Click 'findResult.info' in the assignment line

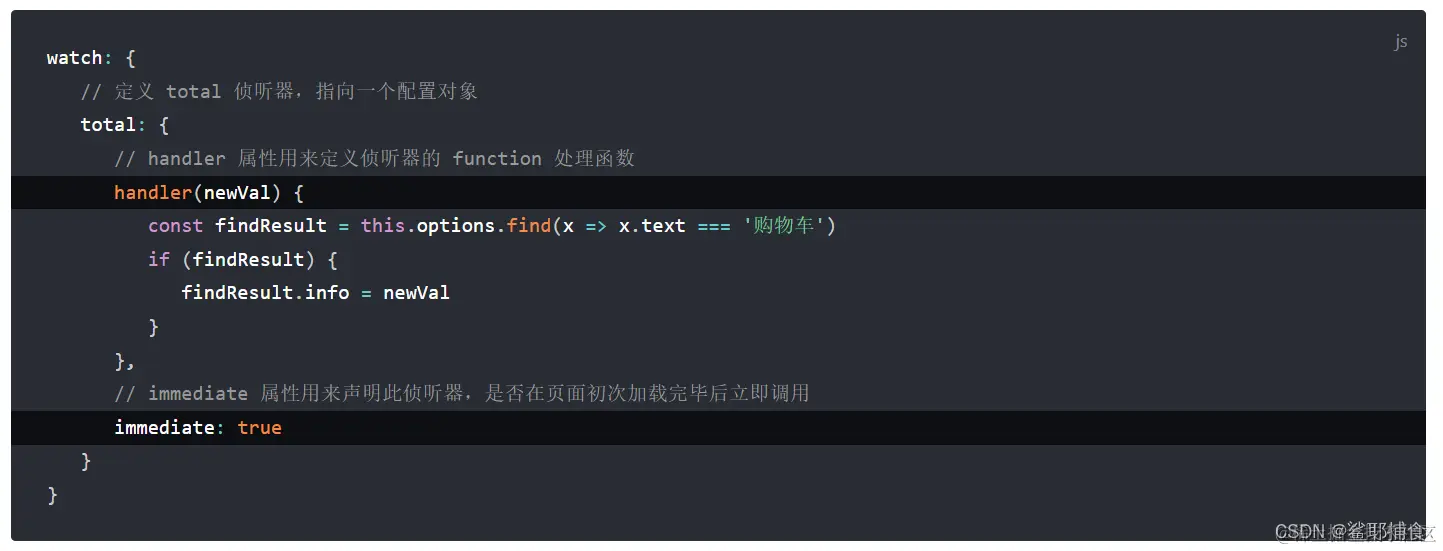click(265, 293)
